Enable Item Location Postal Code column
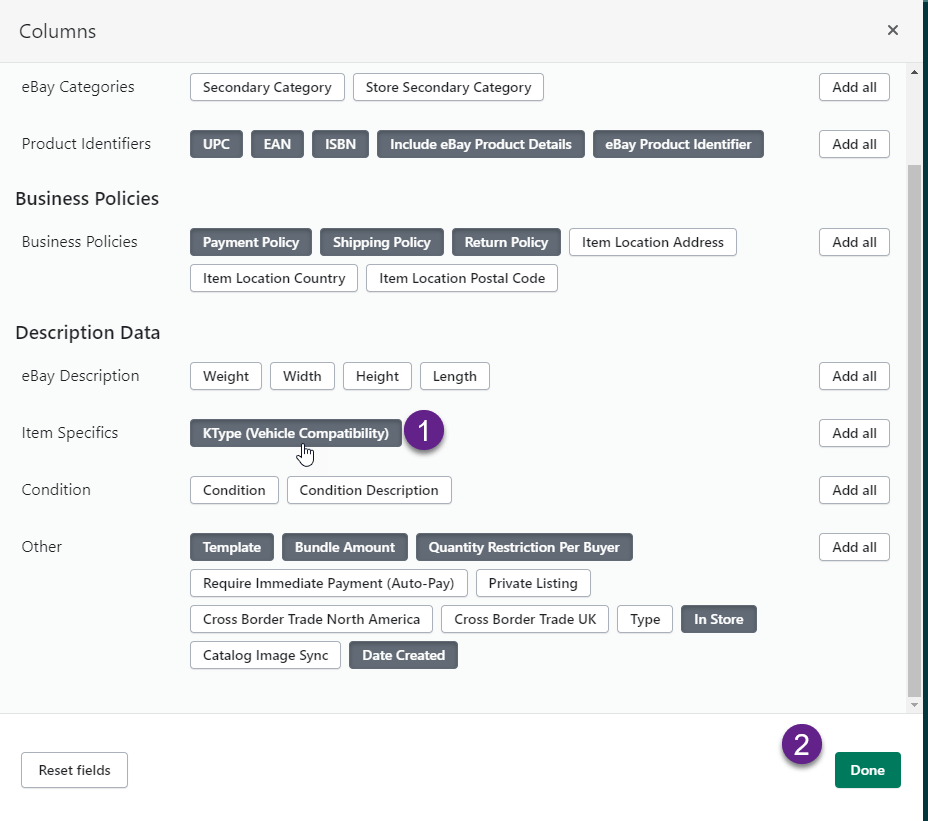The height and width of the screenshot is (821, 928). [462, 278]
